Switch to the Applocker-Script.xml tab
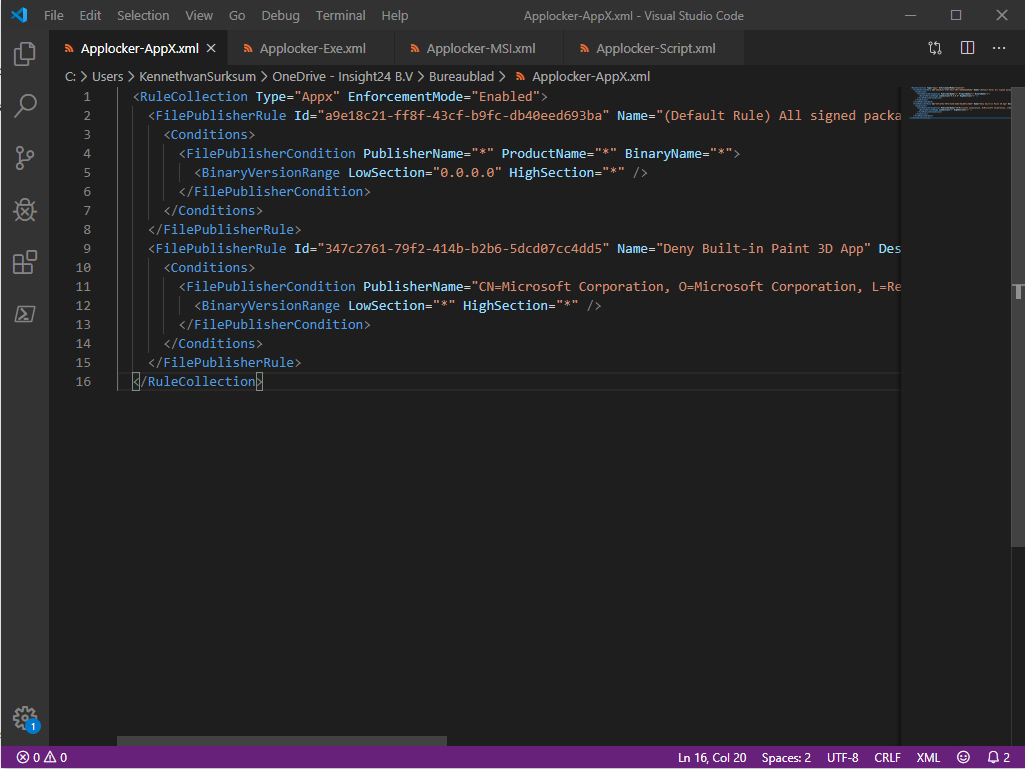 click(x=654, y=48)
